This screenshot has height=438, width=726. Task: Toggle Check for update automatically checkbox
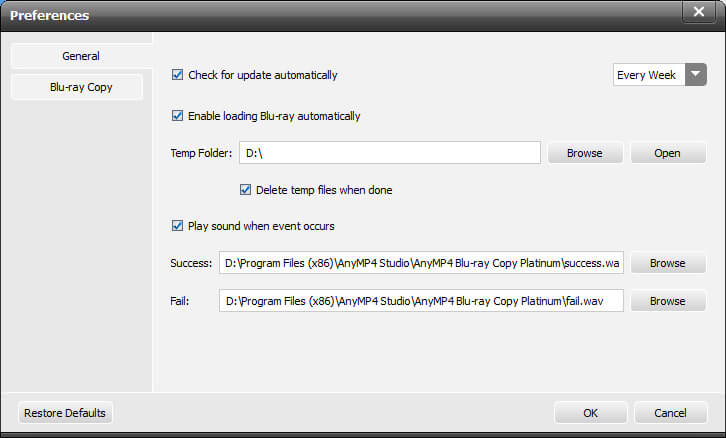click(178, 75)
